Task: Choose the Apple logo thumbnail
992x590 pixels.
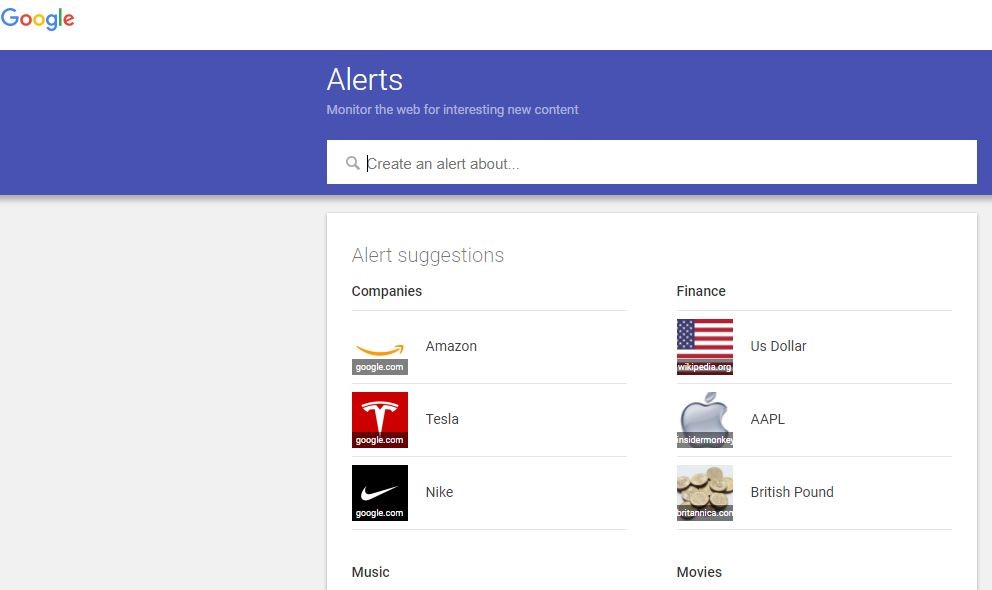Action: [705, 420]
